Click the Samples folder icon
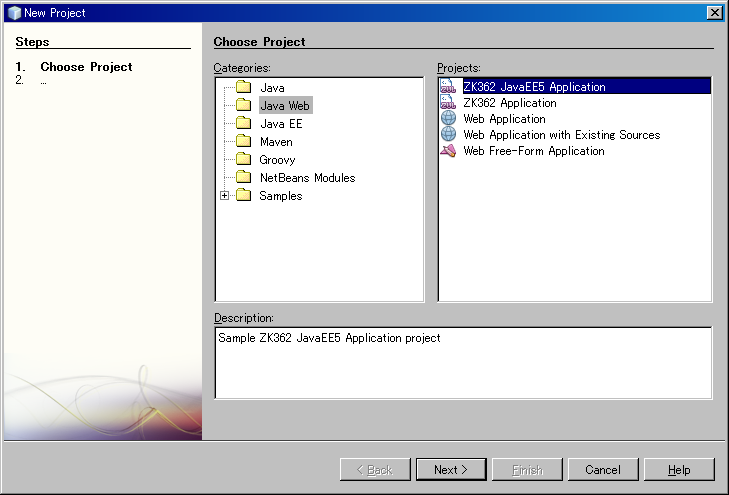Screen dimensions: 729x495 [x=244, y=195]
